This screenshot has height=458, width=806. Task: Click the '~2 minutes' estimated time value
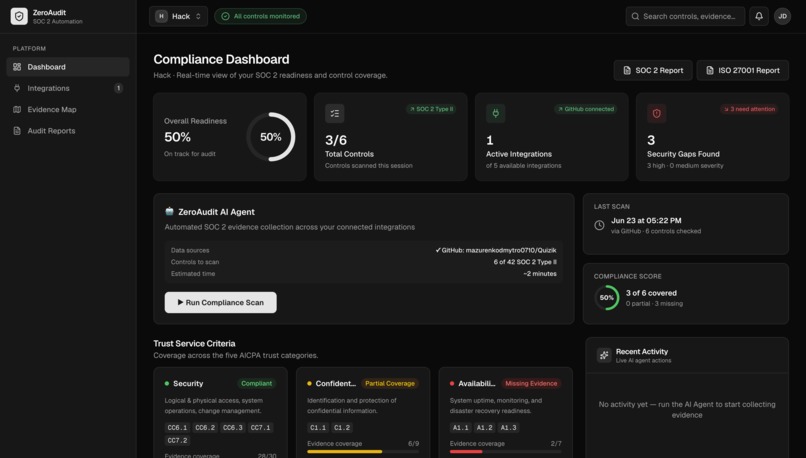point(540,274)
